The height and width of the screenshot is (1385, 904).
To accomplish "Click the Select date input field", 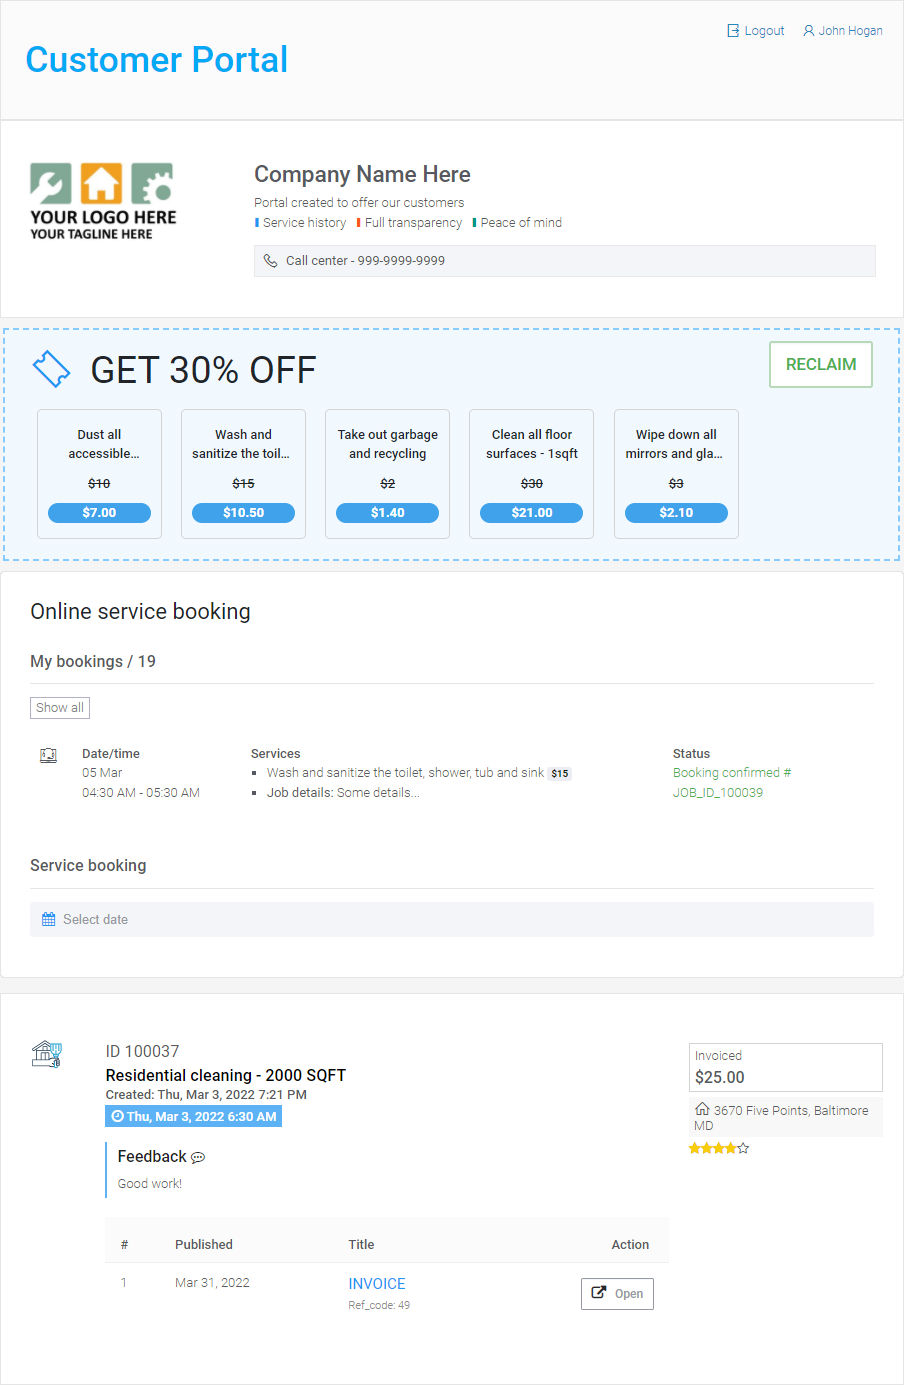I will point(452,920).
